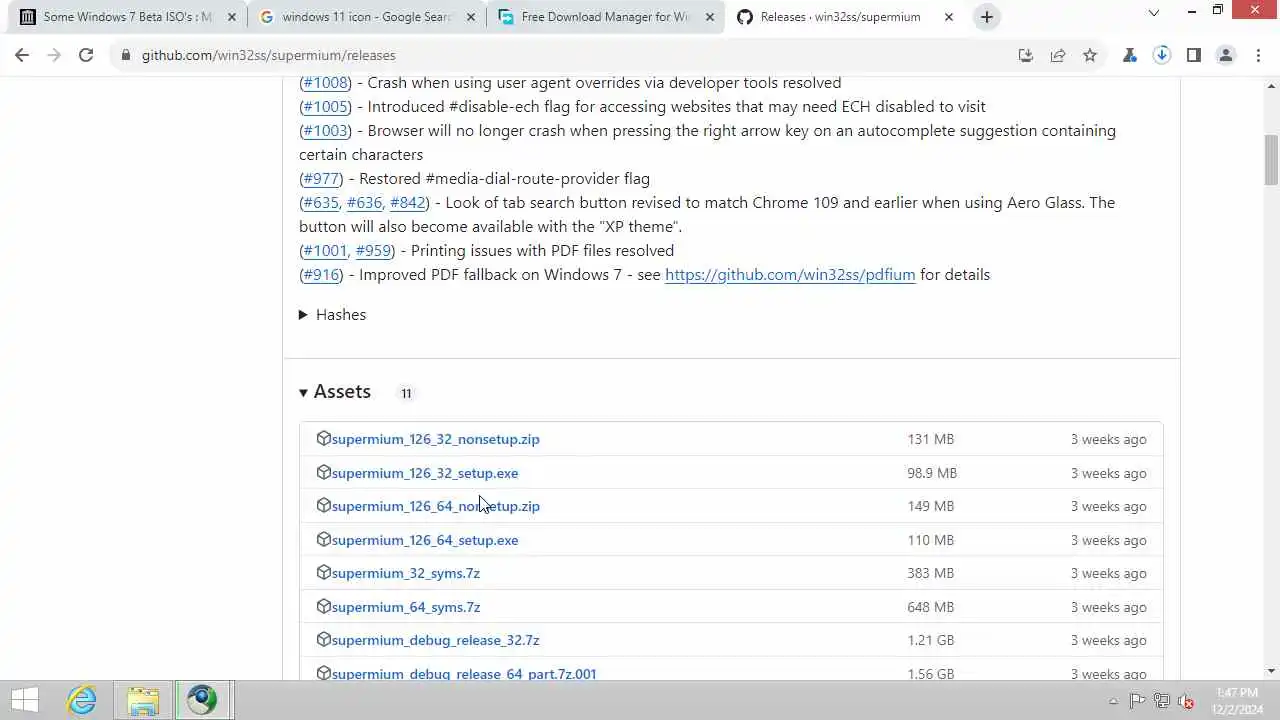Click package icon beside supermium_debug_release_32.7z
Viewport: 1280px width, 720px height.
[x=323, y=639]
